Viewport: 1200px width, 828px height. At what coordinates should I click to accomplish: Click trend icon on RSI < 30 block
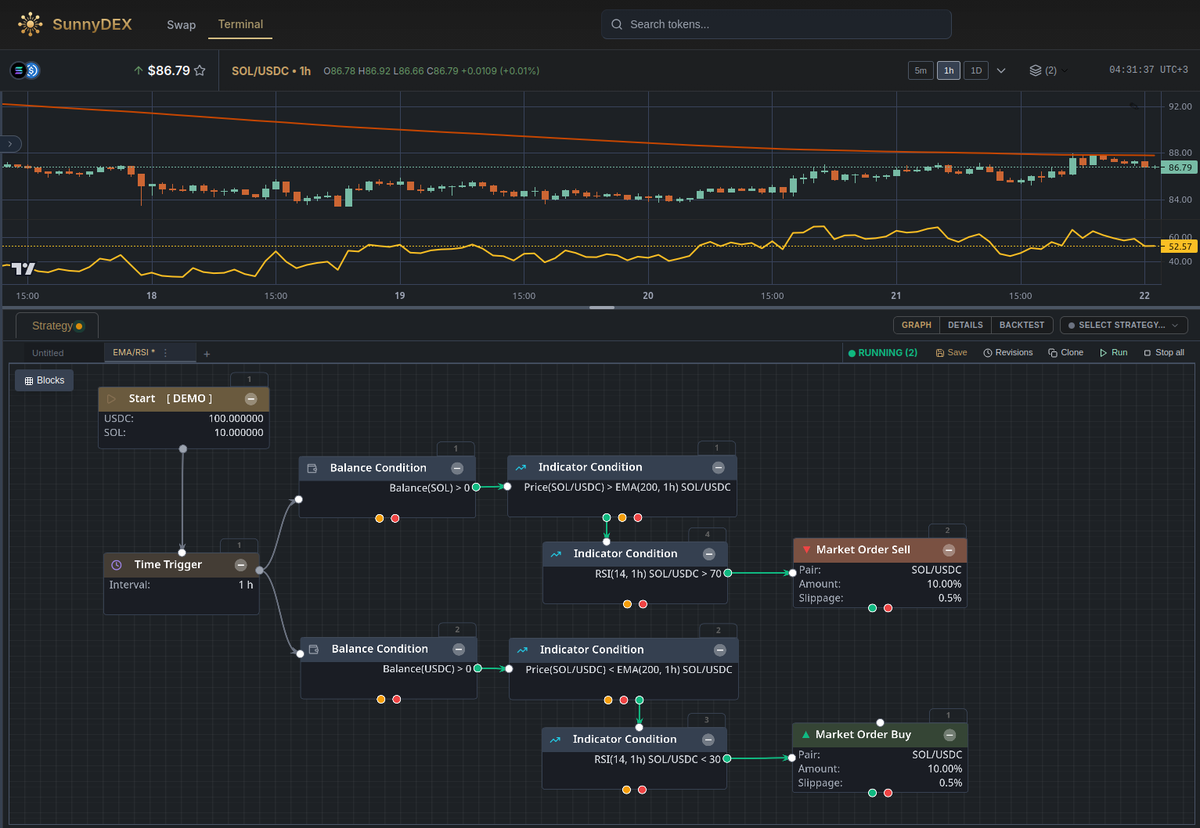(x=555, y=740)
